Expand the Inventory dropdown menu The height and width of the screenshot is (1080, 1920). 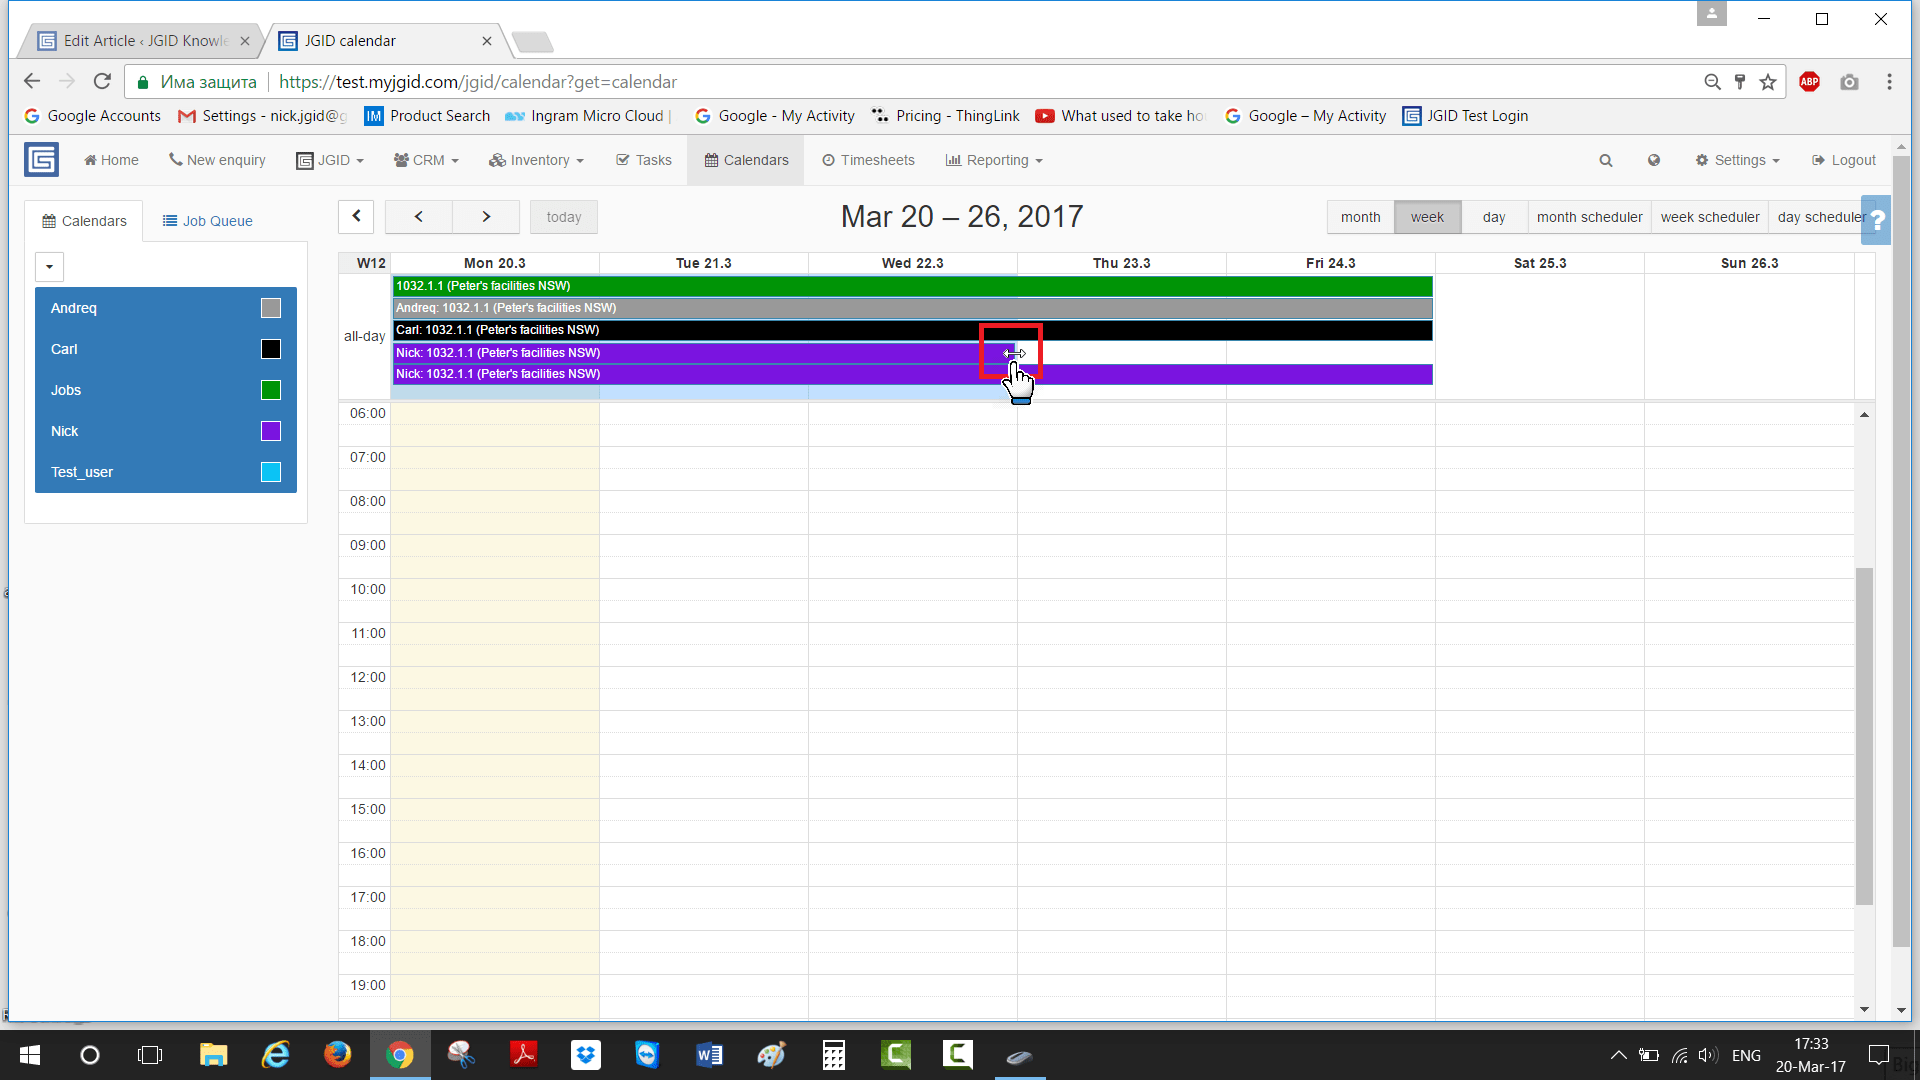(x=536, y=160)
